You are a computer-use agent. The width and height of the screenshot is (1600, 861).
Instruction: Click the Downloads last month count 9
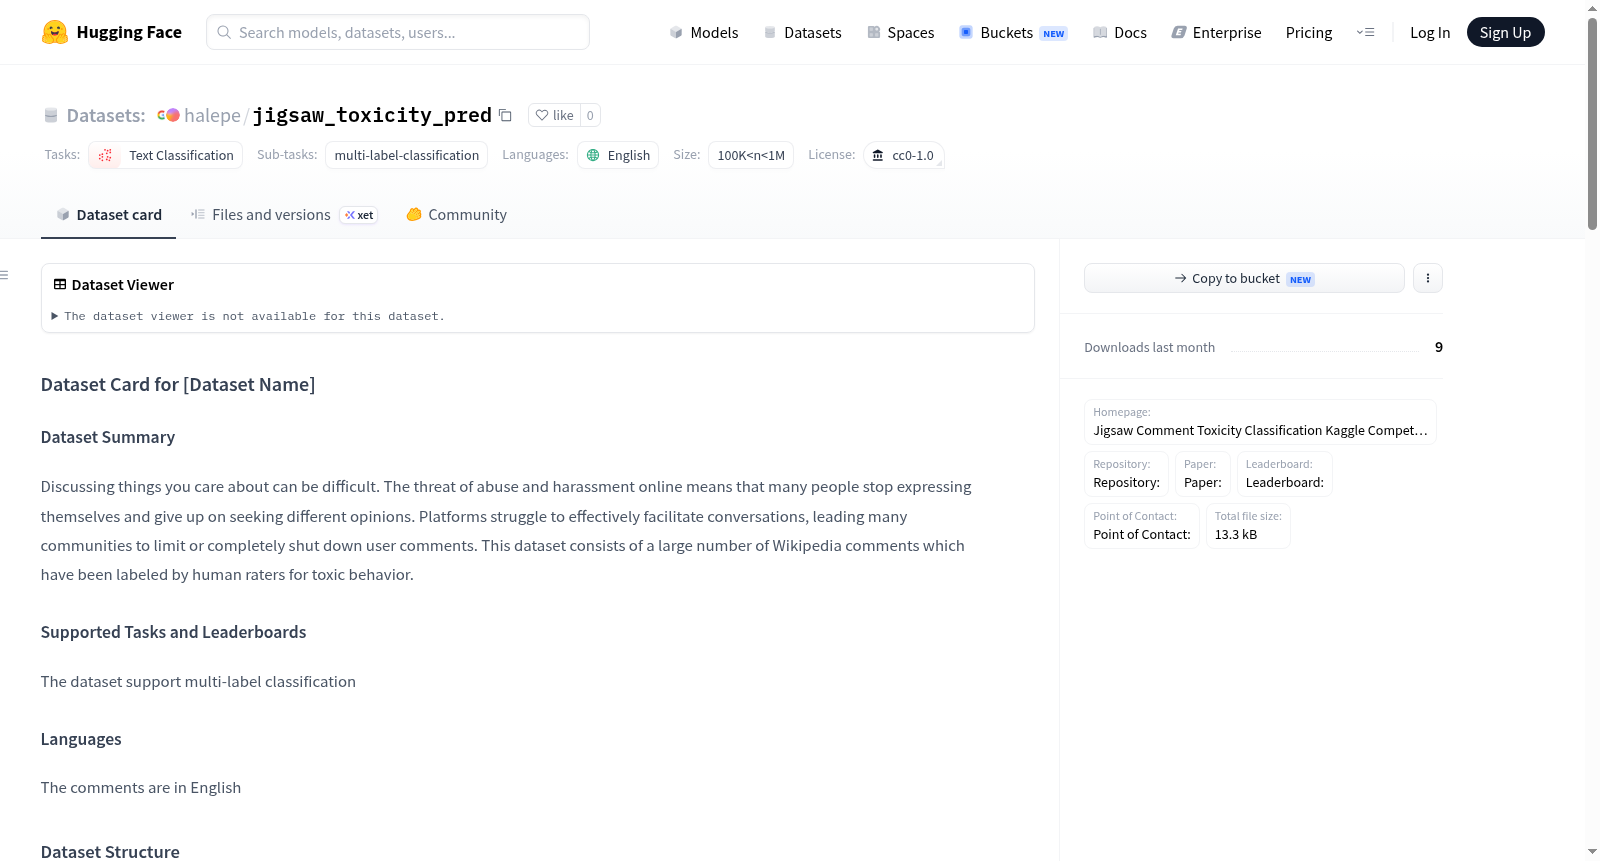coord(1439,347)
